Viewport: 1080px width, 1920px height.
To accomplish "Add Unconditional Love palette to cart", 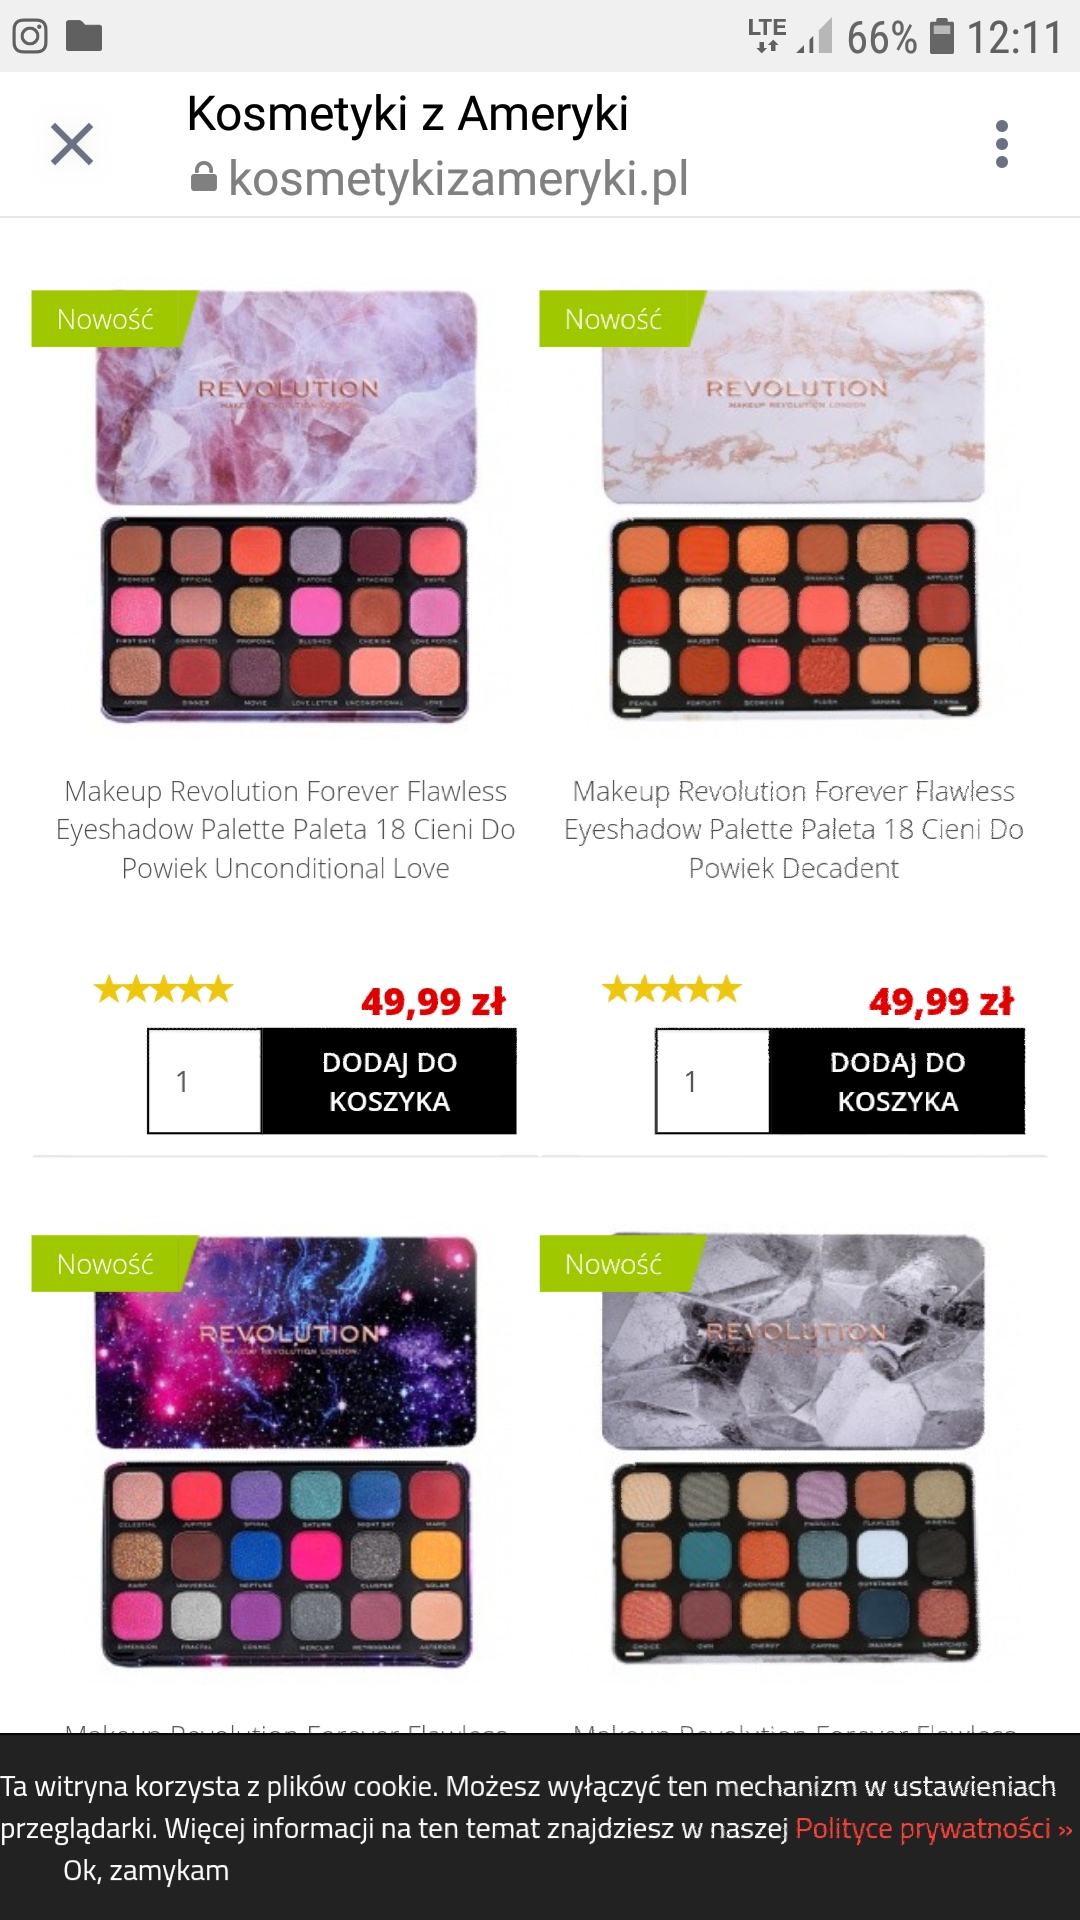I will 389,1081.
